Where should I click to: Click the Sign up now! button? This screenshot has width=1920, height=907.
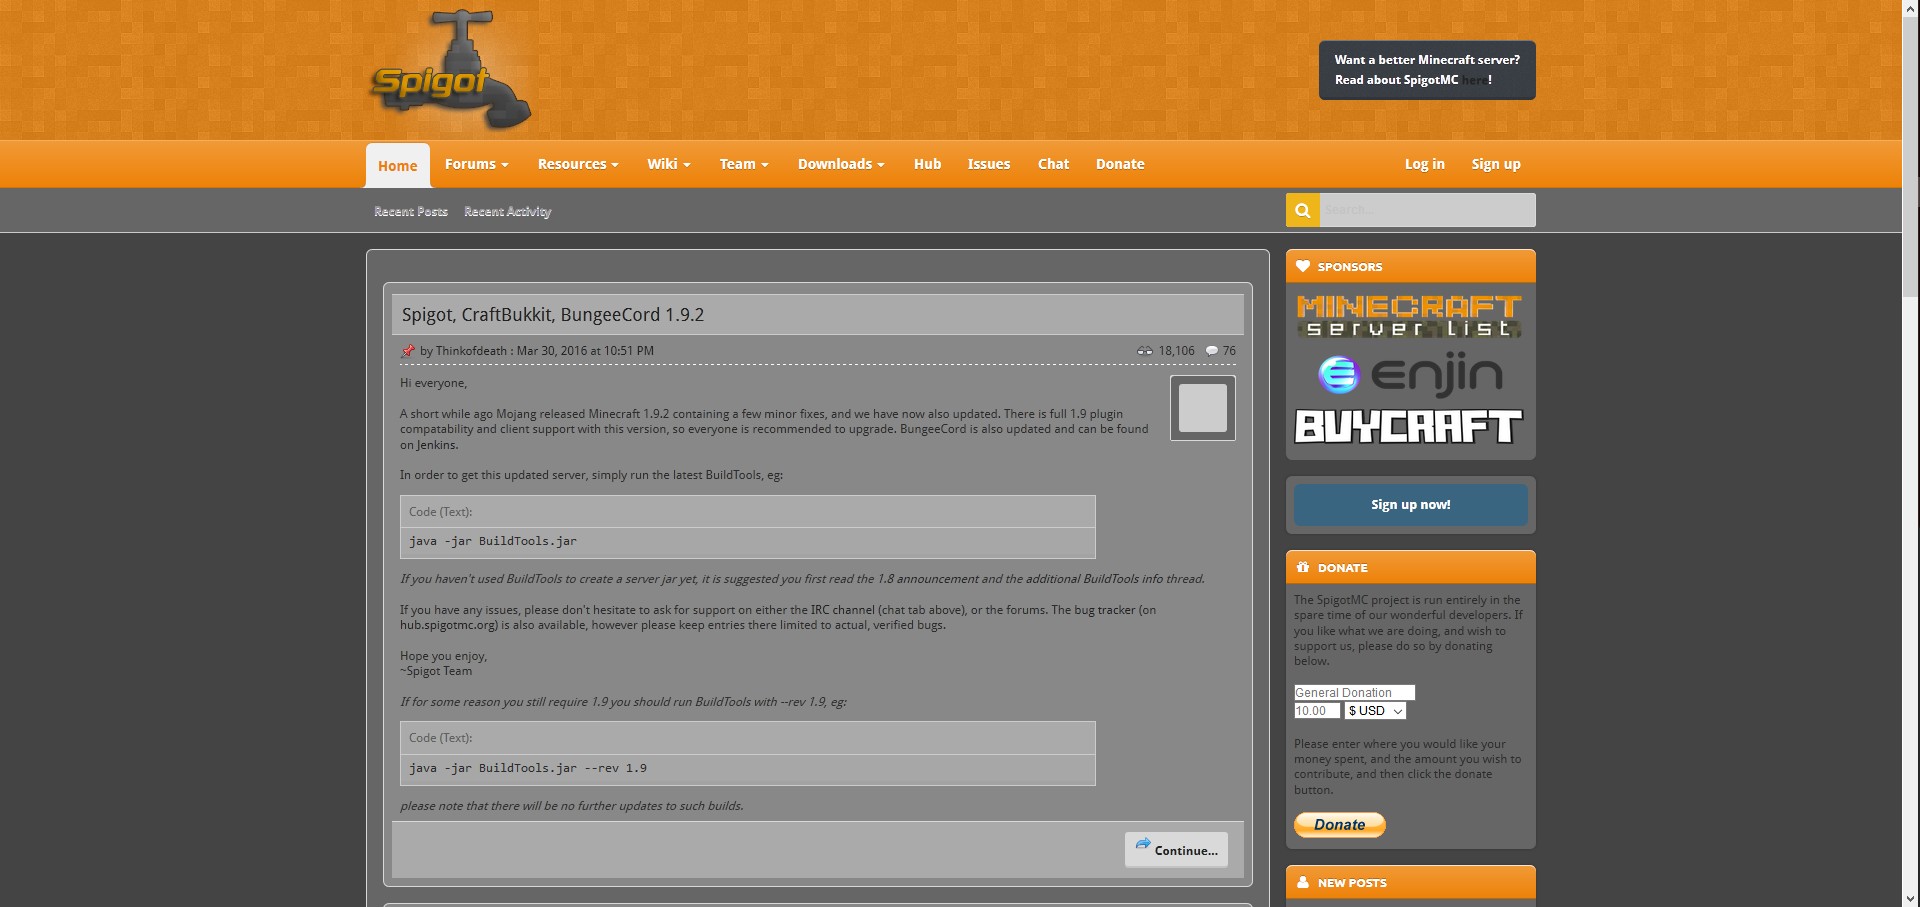pos(1410,504)
